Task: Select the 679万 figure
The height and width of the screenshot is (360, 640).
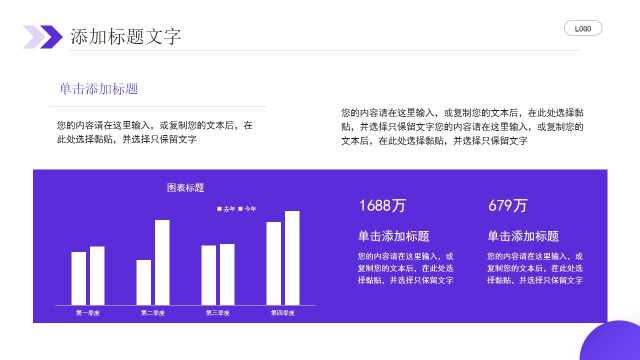Action: click(507, 205)
